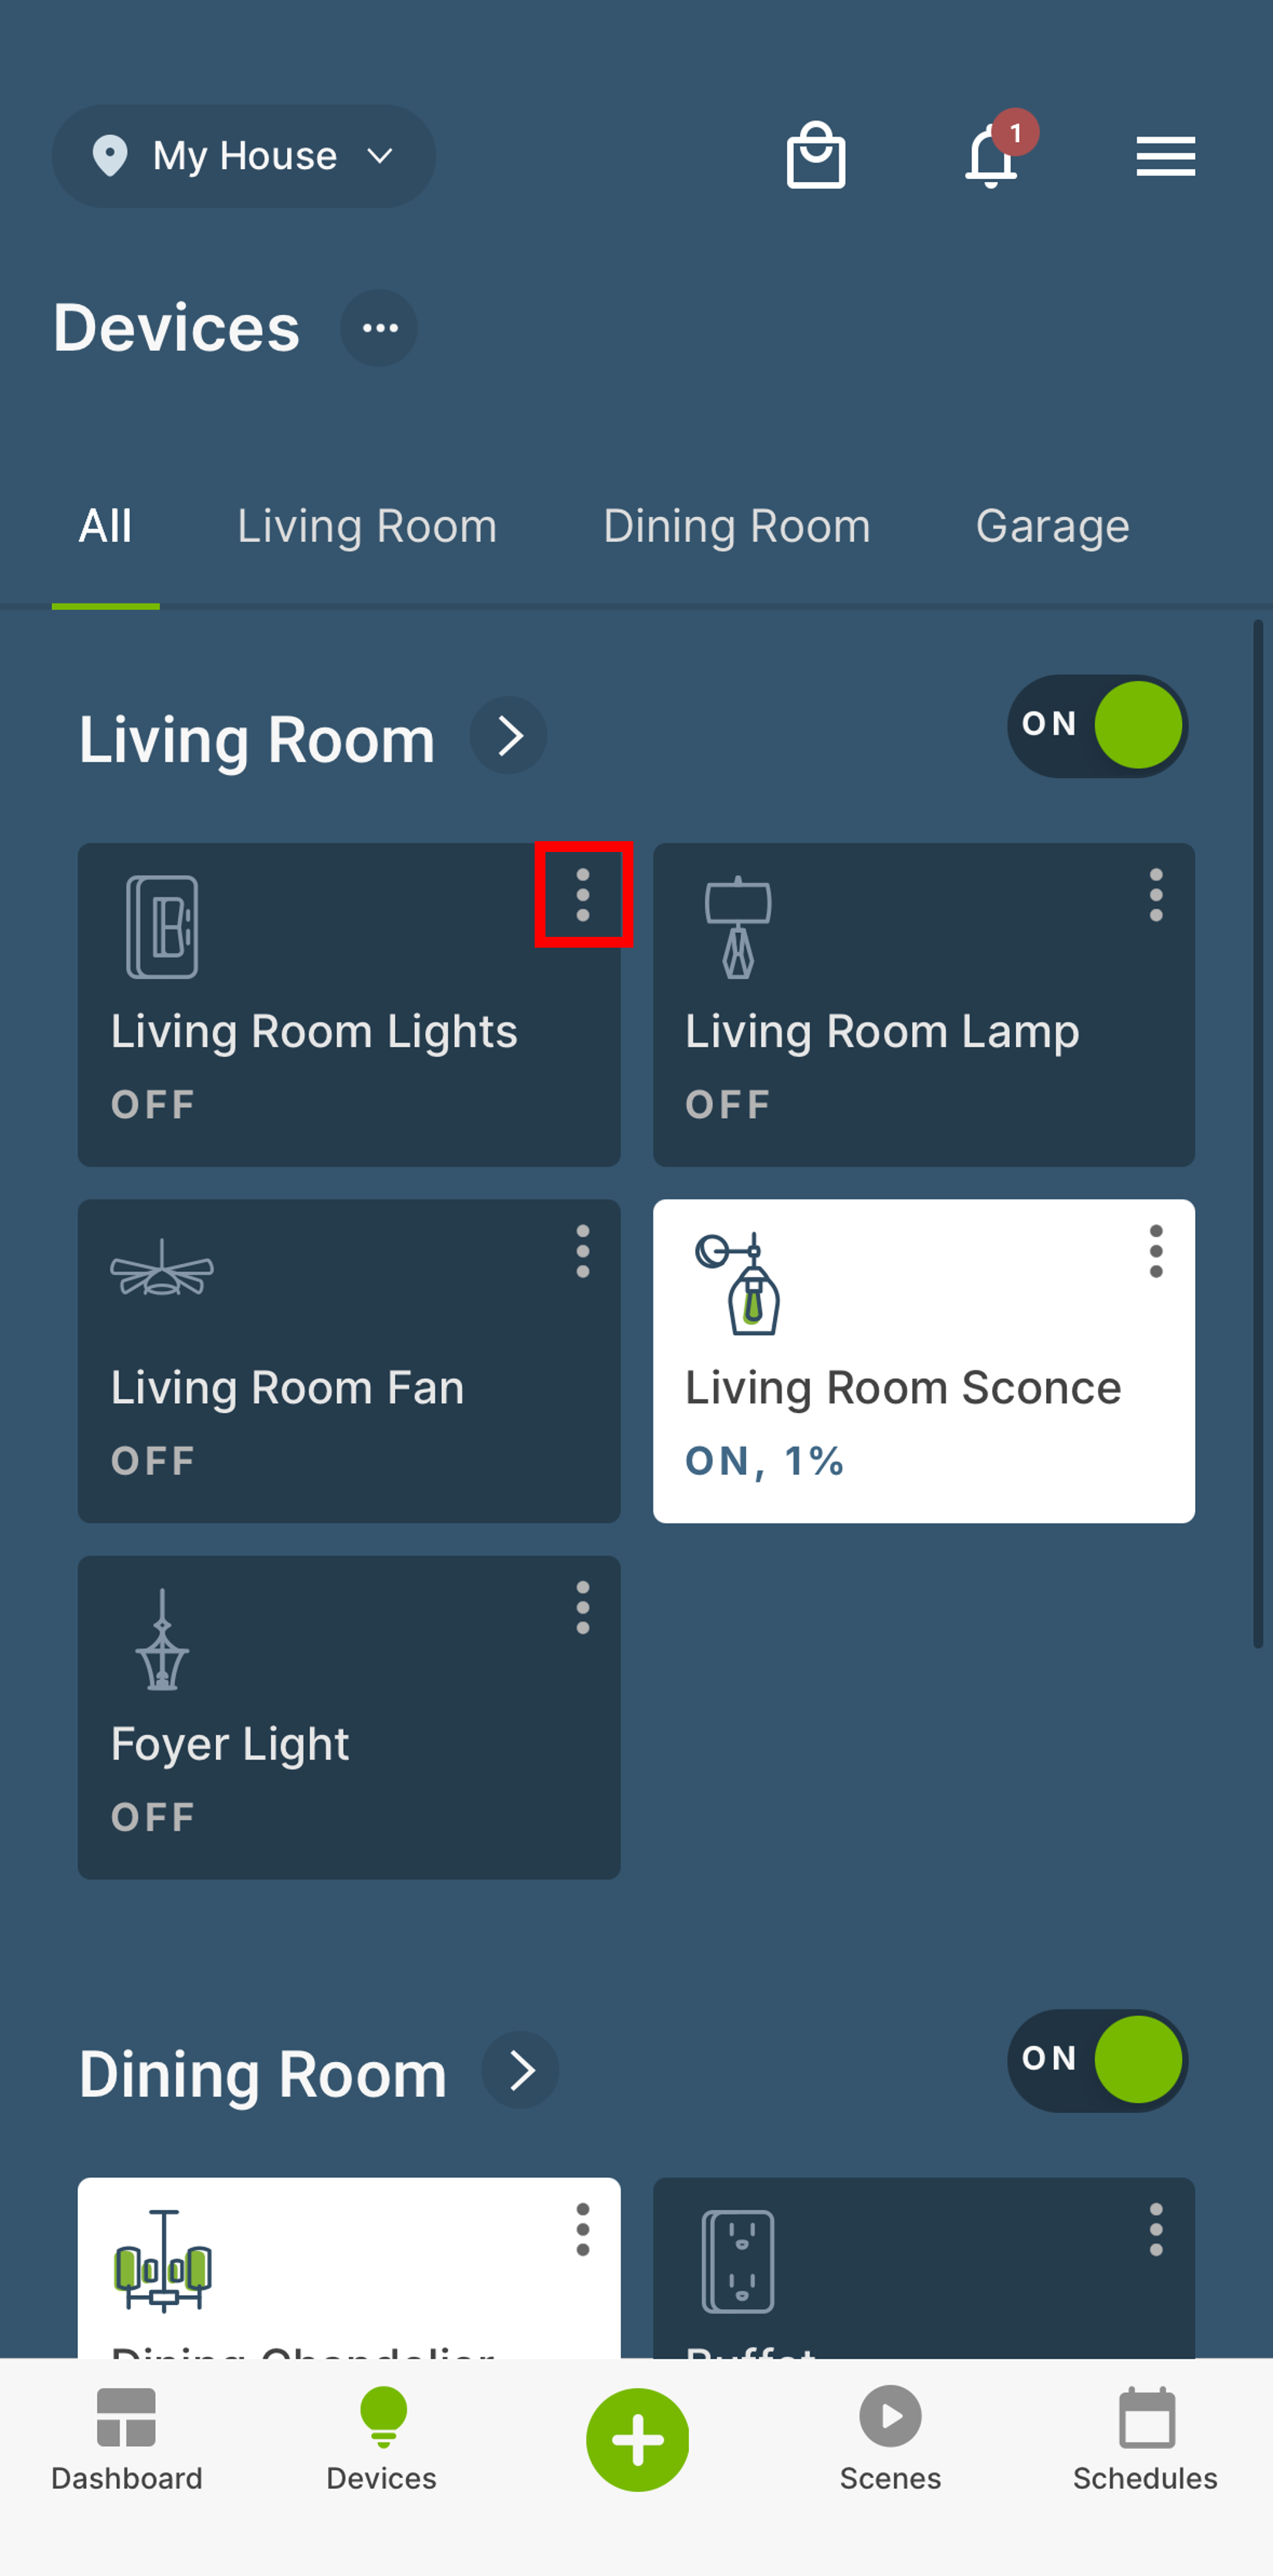Expand the My House location dropdown
The height and width of the screenshot is (2576, 1273).
[x=244, y=156]
